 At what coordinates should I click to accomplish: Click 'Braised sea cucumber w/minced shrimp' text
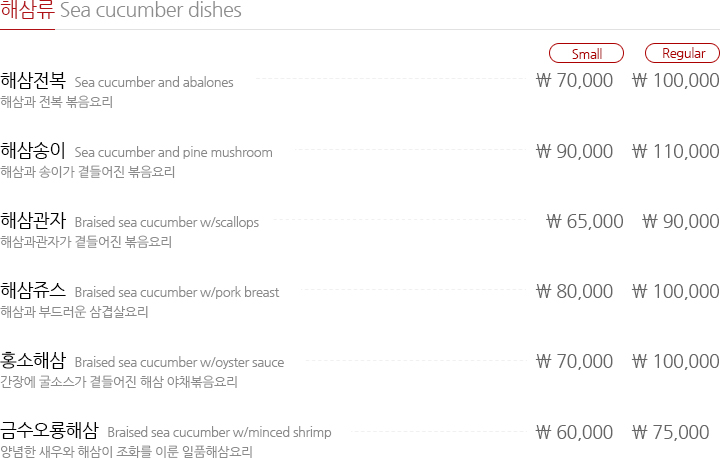219,432
